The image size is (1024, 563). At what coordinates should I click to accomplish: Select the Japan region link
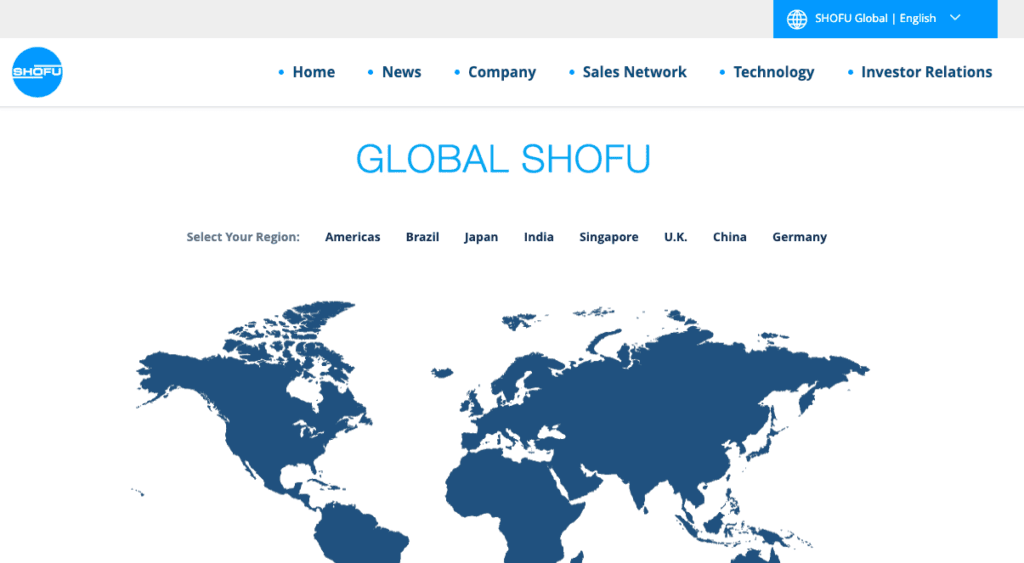click(x=481, y=238)
